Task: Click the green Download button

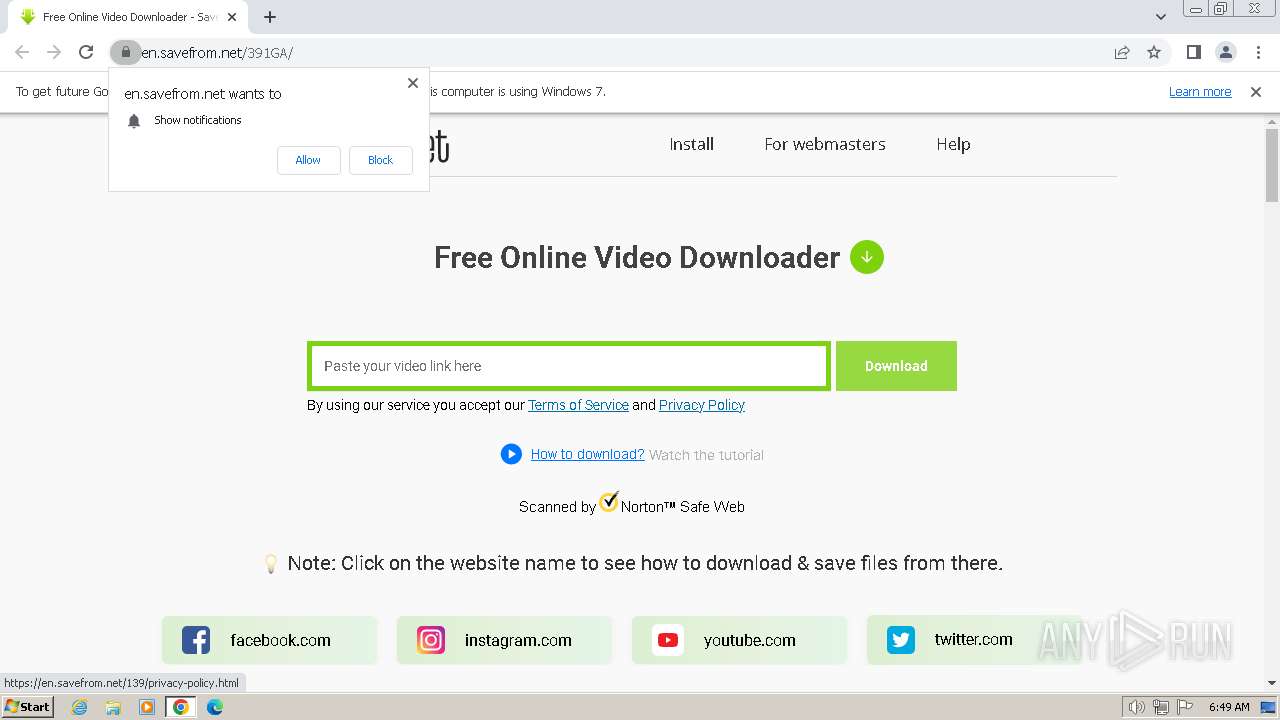Action: pyautogui.click(x=896, y=366)
